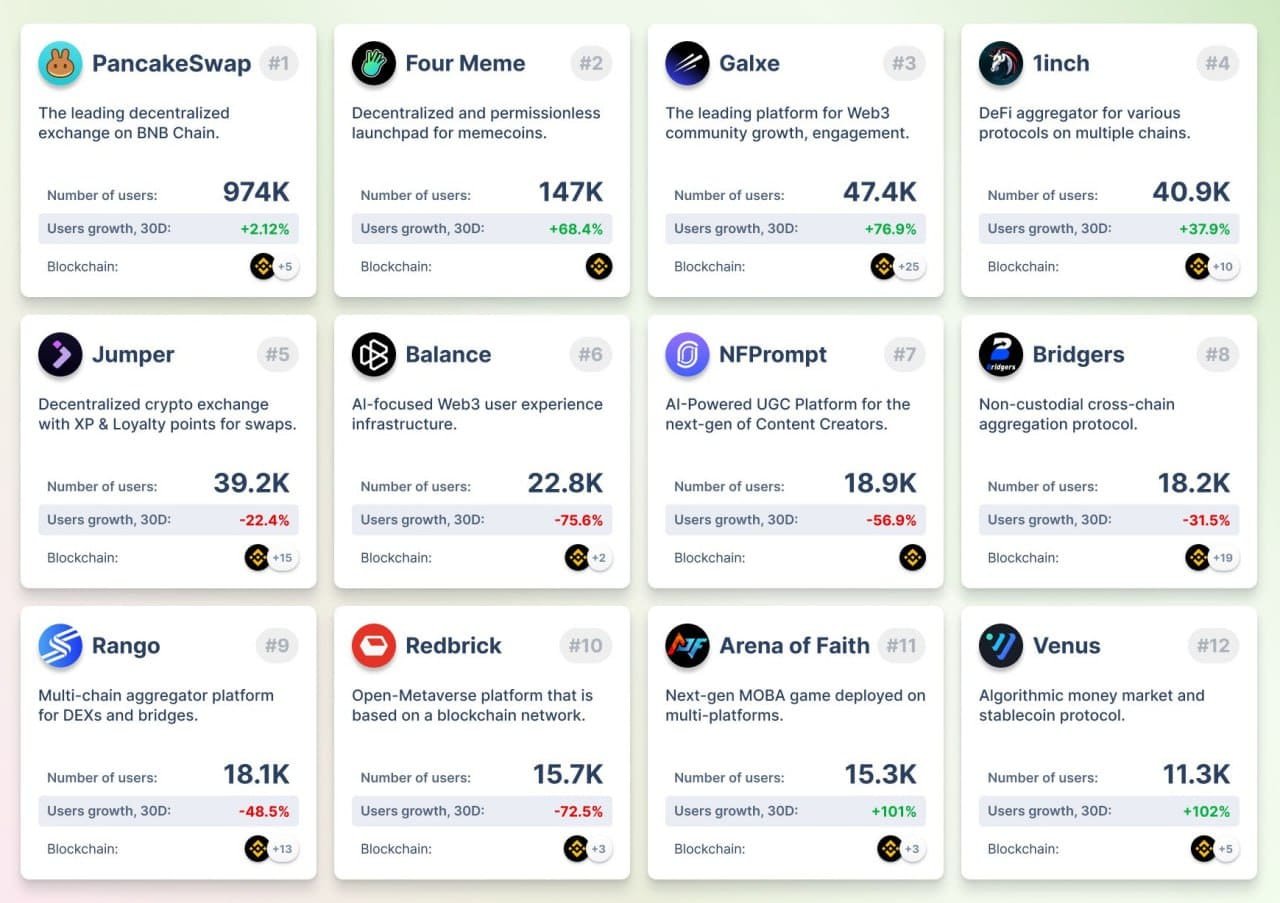Screen dimensions: 1280x903
Task: Expand Bridgers' +19 blockchains badge
Action: [x=1223, y=558]
